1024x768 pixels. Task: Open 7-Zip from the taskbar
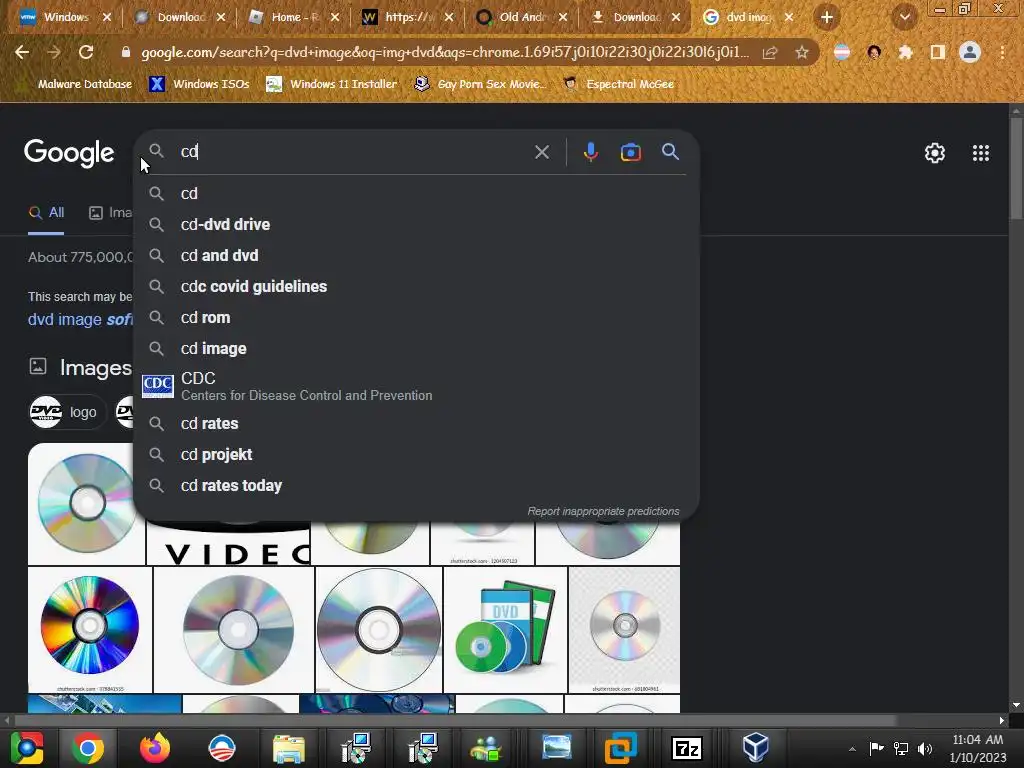pyautogui.click(x=687, y=748)
